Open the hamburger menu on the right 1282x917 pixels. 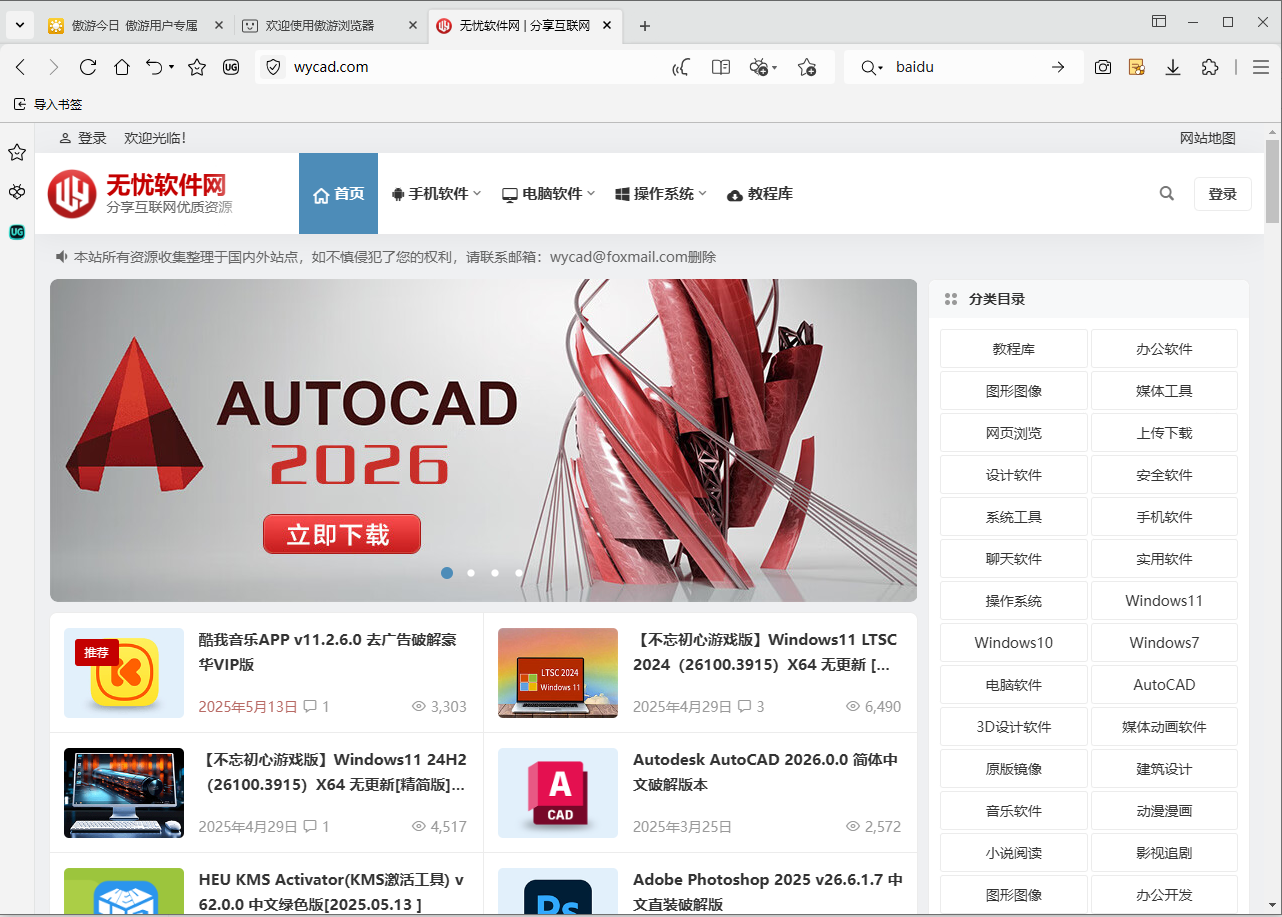pos(1261,67)
